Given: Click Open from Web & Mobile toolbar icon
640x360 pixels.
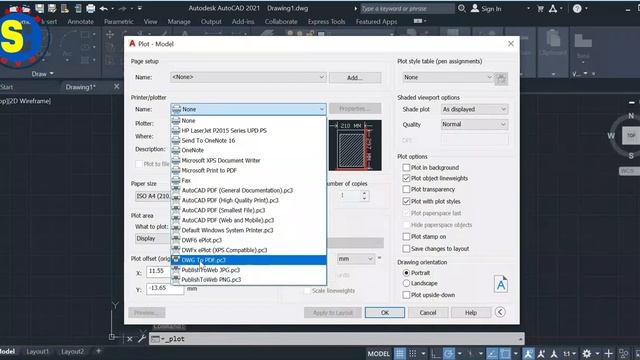Looking at the screenshot, I should [x=65, y=8].
